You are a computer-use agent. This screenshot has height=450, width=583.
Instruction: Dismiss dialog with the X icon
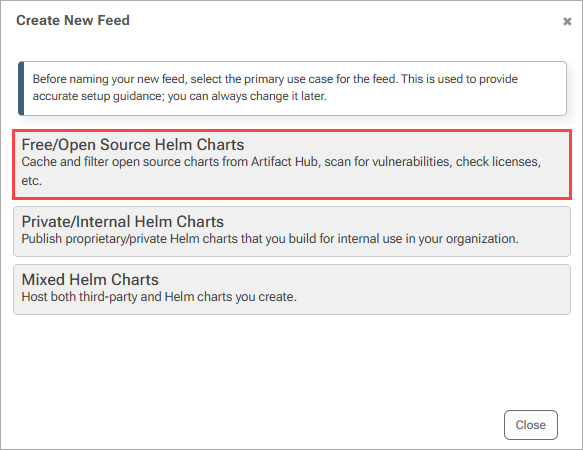point(567,22)
